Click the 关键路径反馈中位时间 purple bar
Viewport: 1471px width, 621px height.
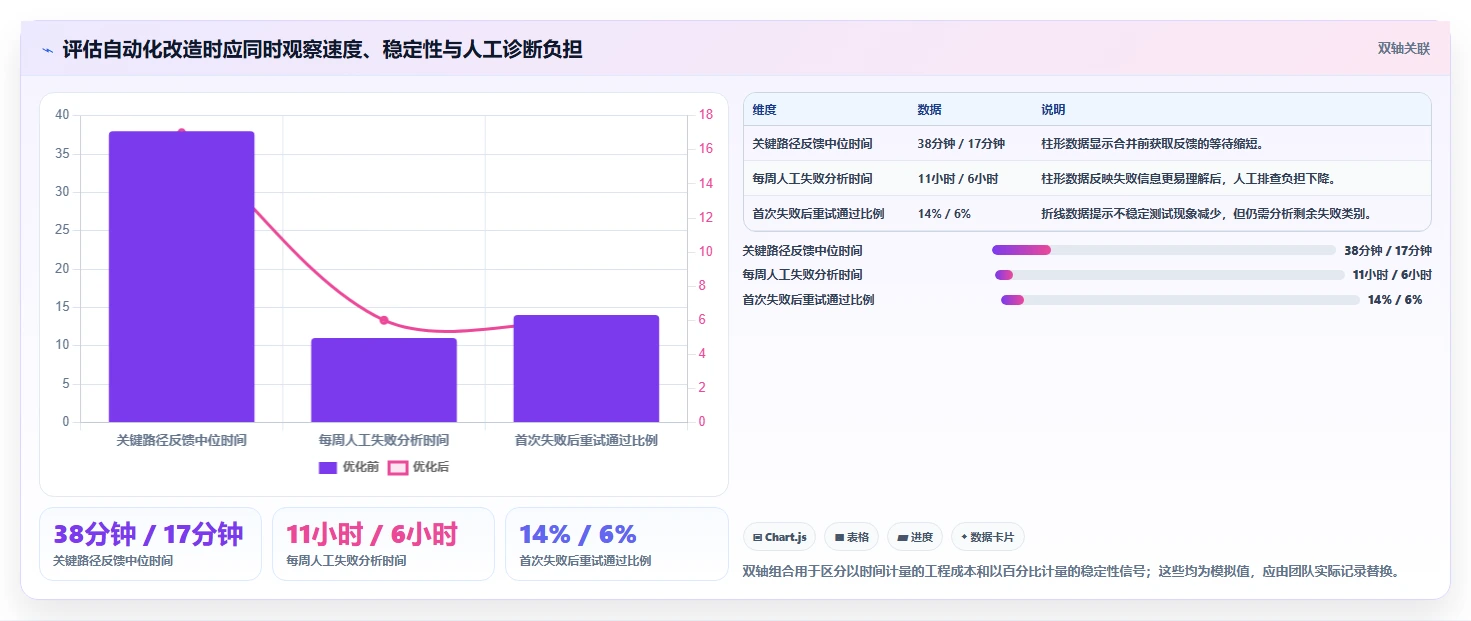click(181, 276)
